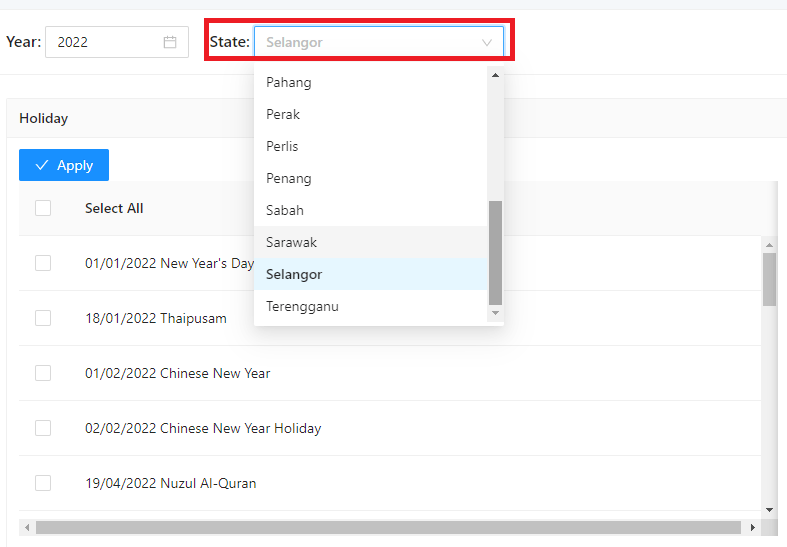787x547 pixels.
Task: Select Pahang from the state list
Action: (x=289, y=82)
